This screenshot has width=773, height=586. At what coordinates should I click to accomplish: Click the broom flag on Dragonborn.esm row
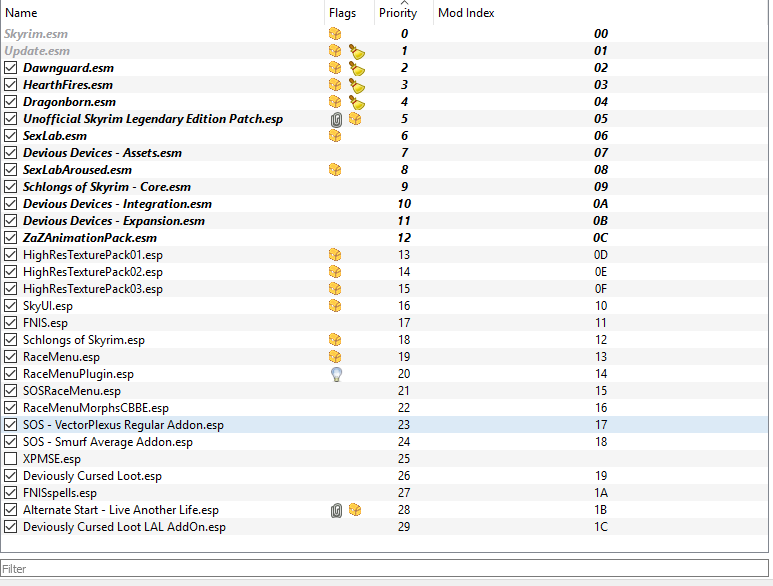356,102
